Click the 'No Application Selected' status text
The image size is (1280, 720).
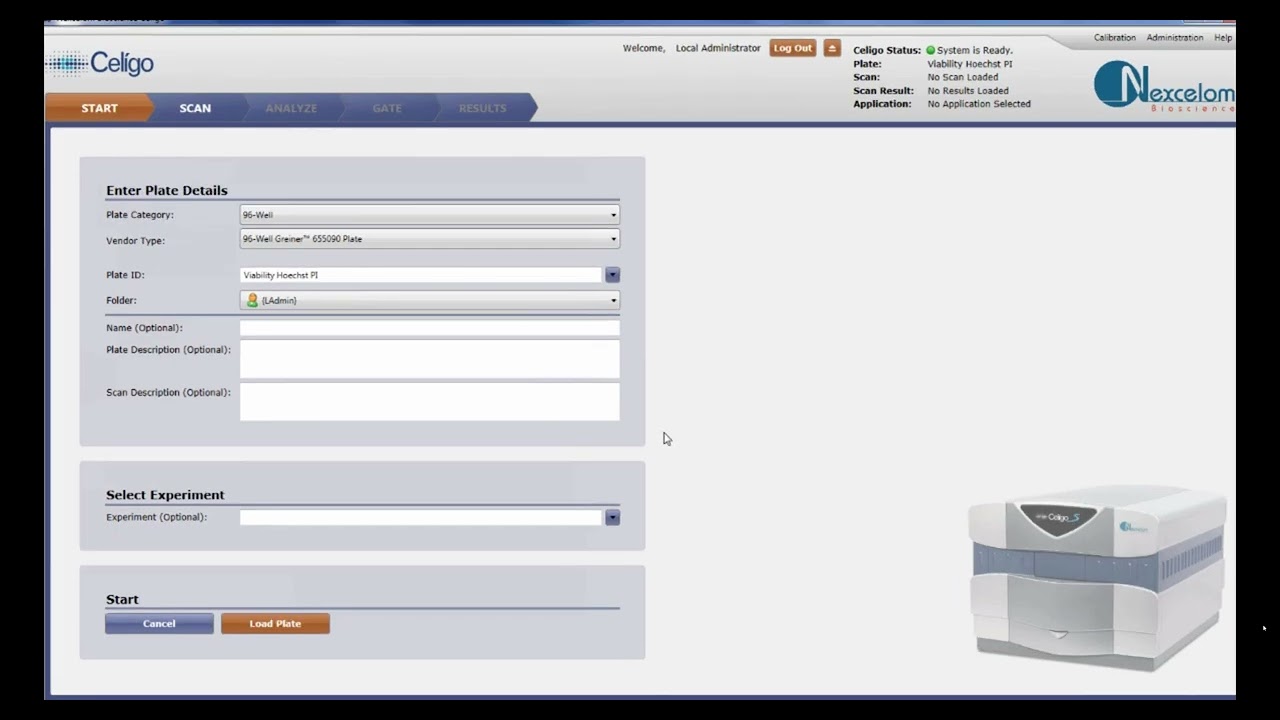tap(978, 104)
